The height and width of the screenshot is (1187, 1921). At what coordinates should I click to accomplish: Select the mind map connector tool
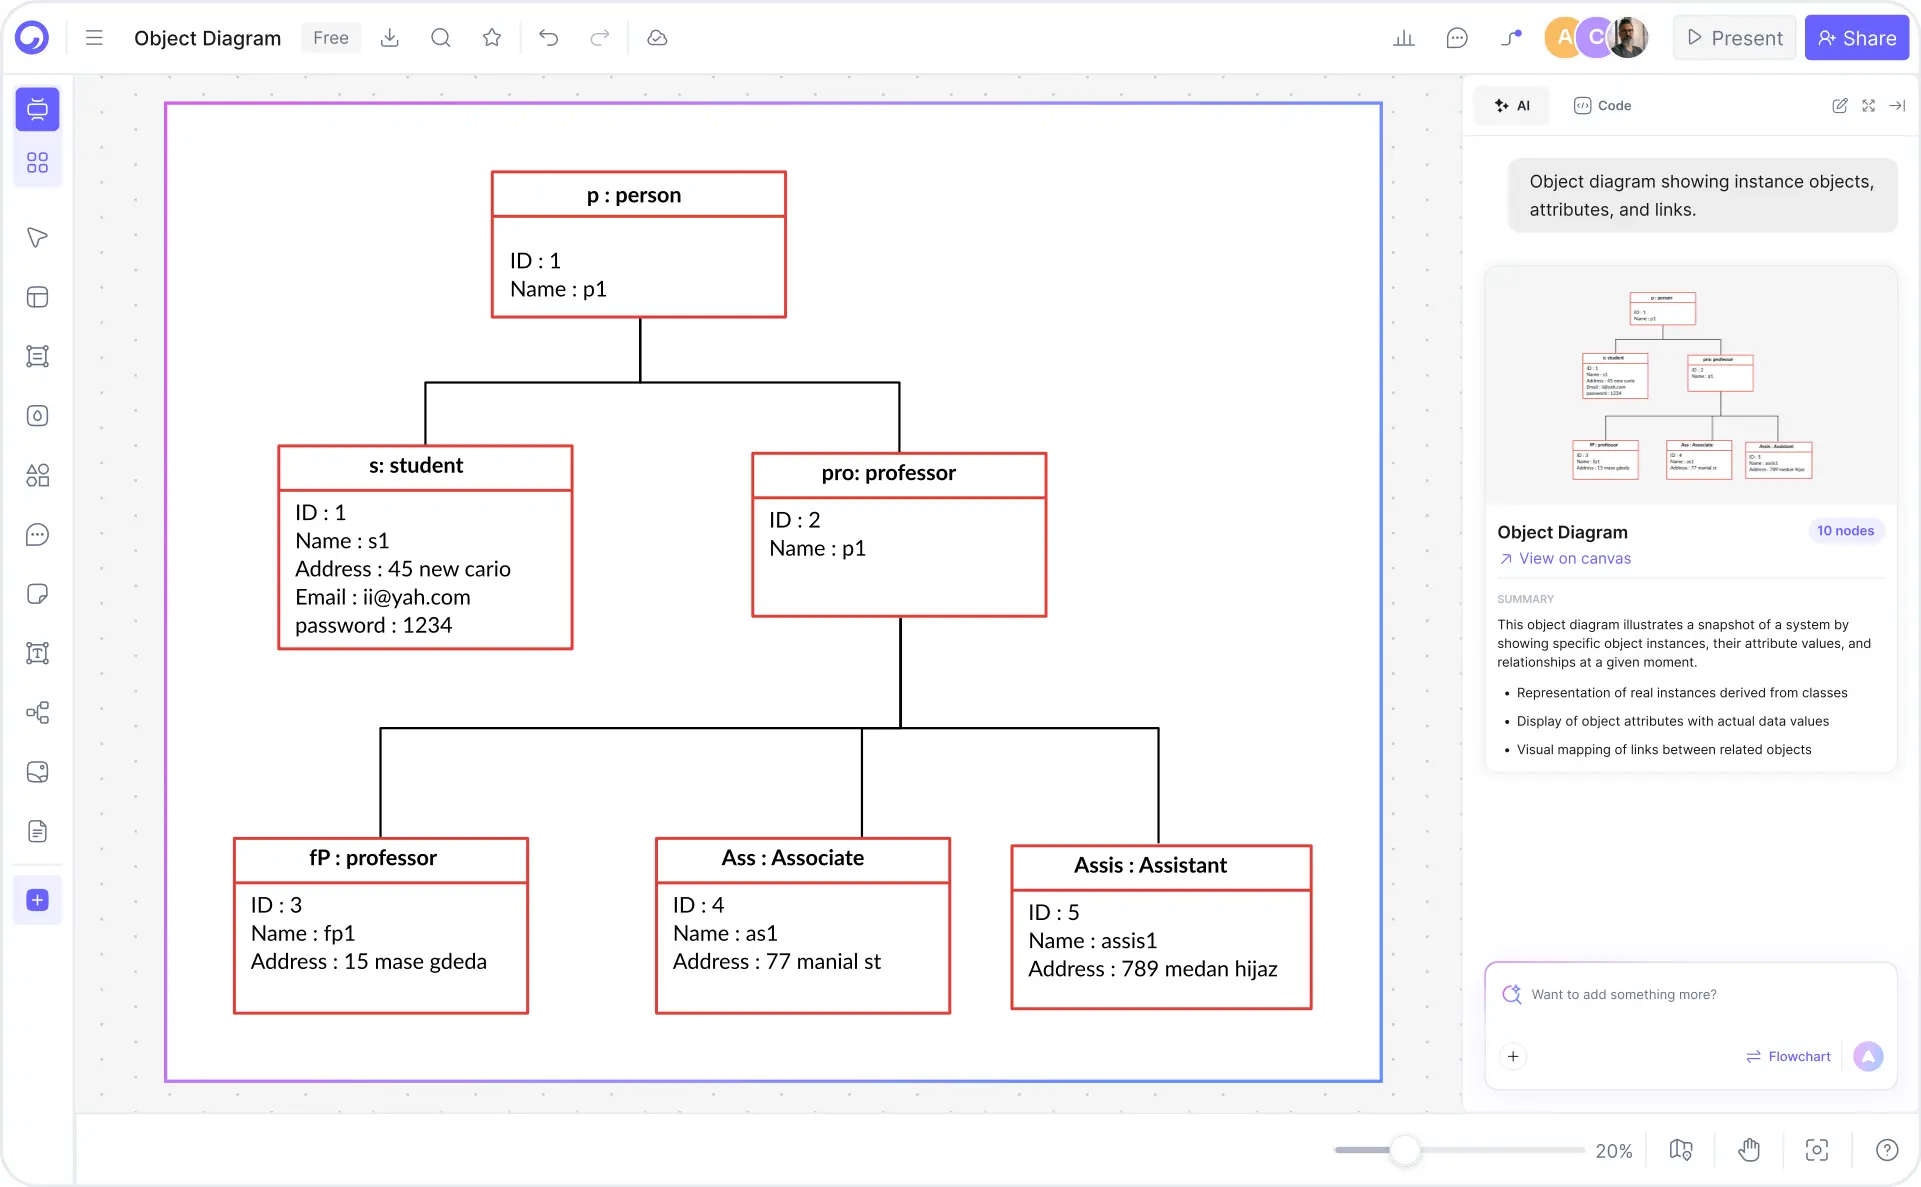(37, 713)
